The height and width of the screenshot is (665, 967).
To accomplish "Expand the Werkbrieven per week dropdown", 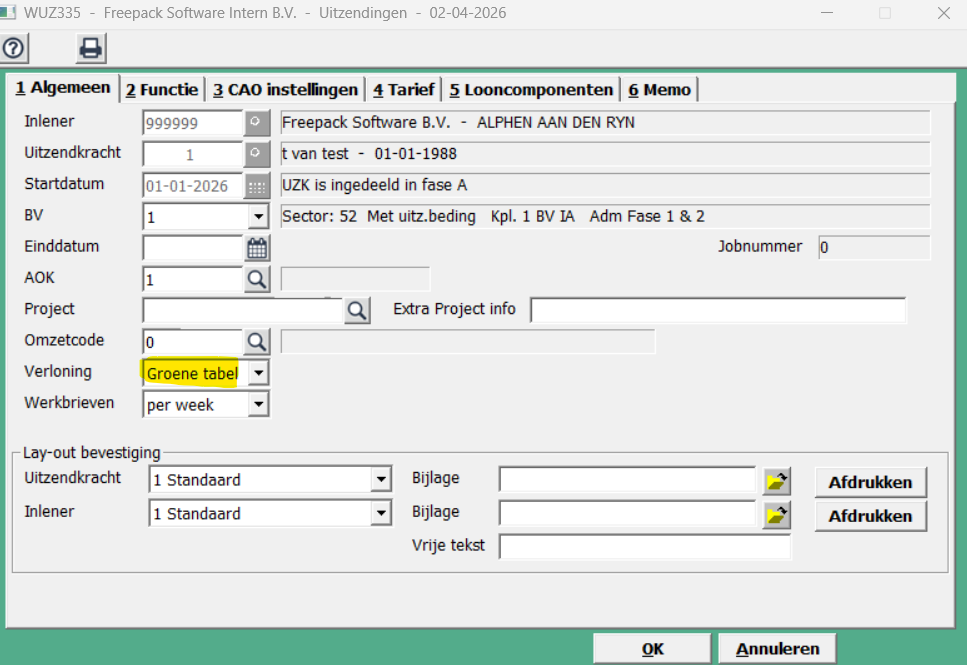I will pyautogui.click(x=258, y=404).
